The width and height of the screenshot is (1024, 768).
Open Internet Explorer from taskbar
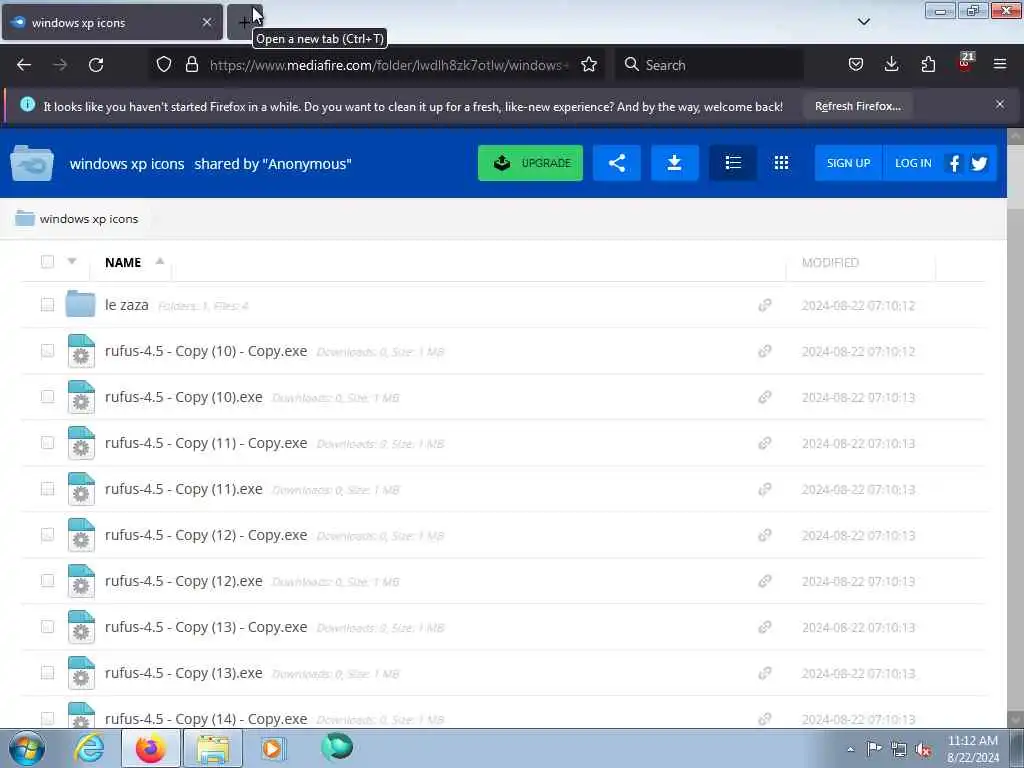89,748
